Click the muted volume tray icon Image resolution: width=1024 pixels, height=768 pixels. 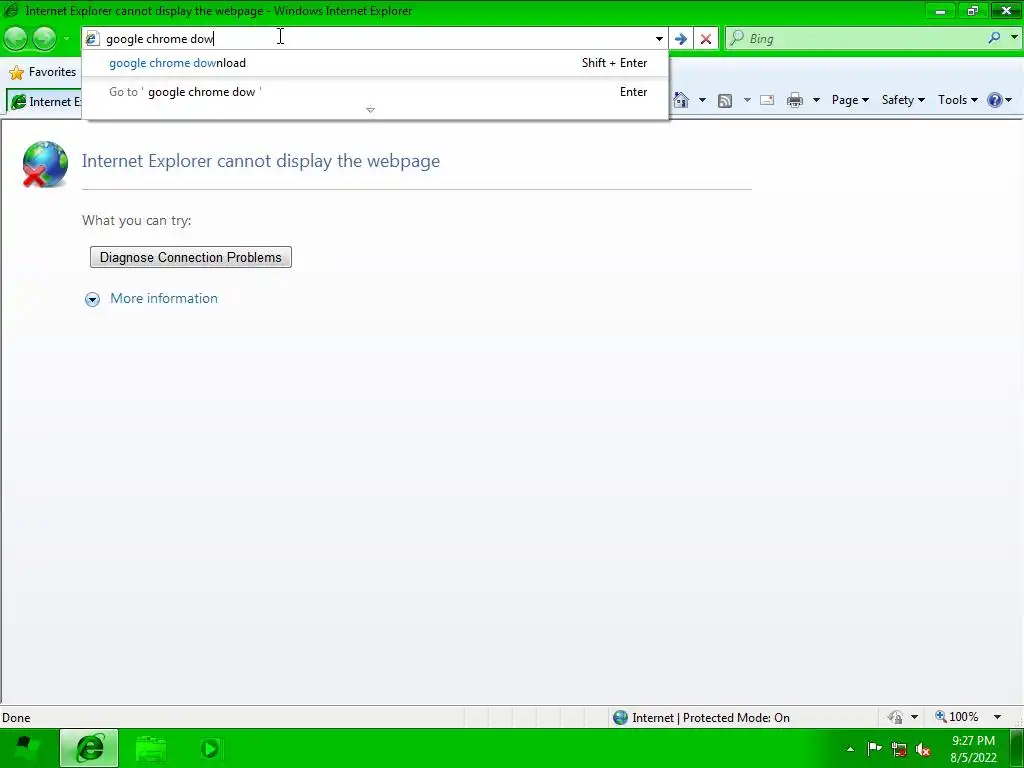point(923,749)
